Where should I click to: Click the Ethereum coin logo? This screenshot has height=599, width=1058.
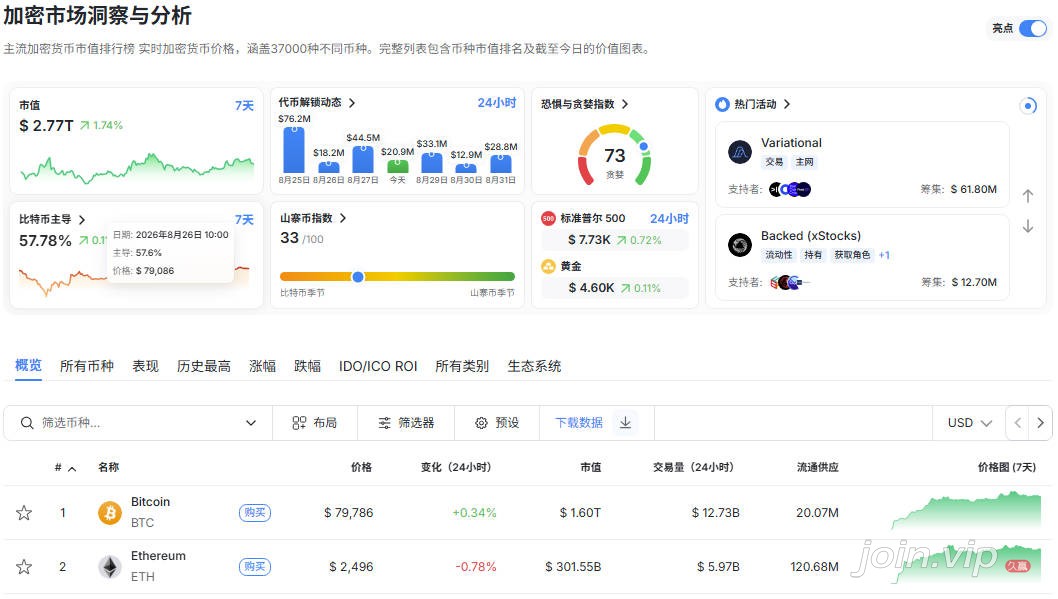110,567
